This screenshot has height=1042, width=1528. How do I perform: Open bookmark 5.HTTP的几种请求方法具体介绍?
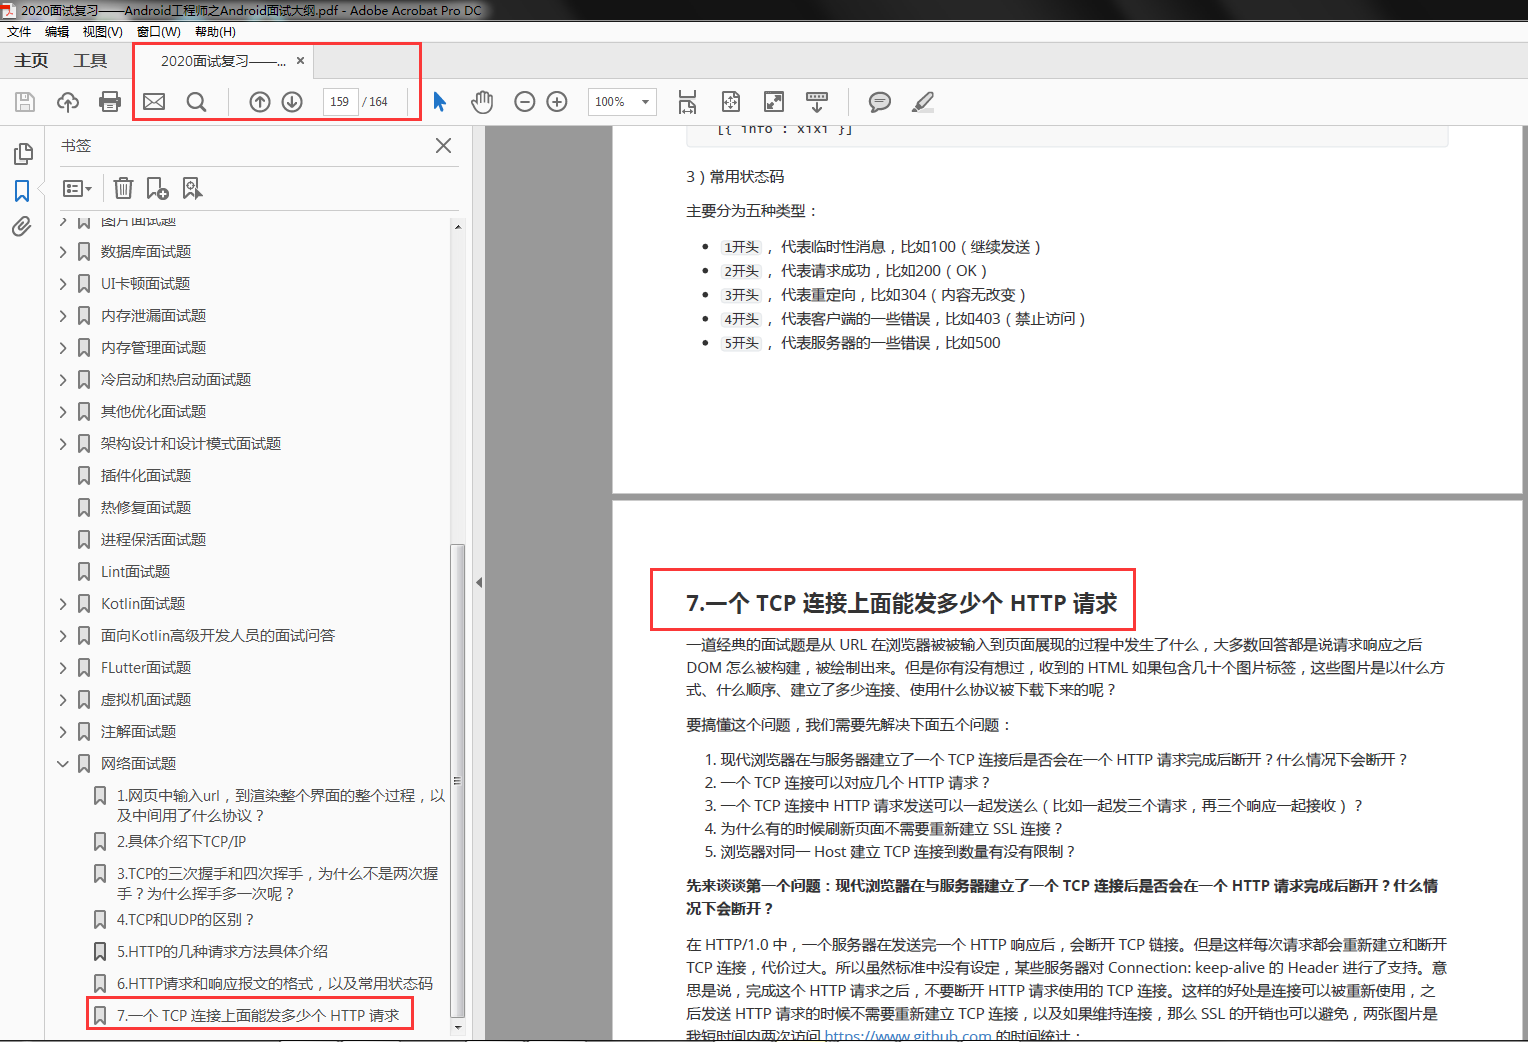[222, 952]
